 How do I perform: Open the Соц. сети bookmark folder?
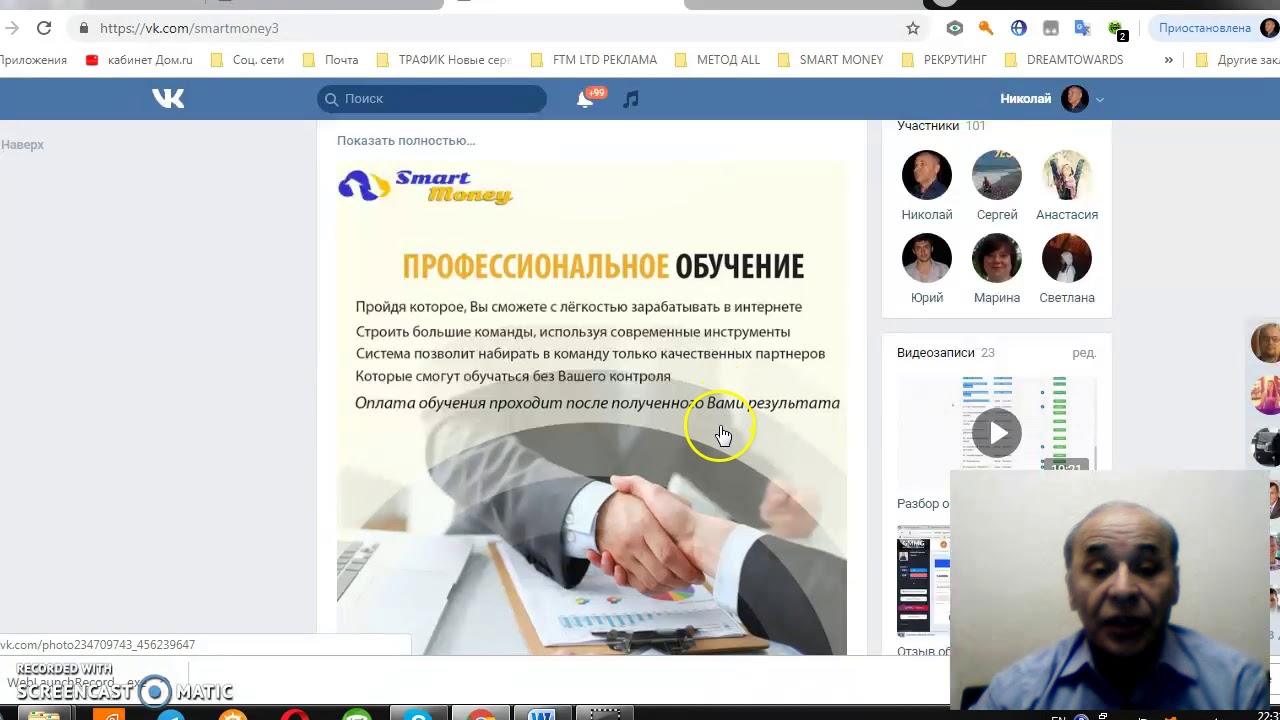(247, 60)
